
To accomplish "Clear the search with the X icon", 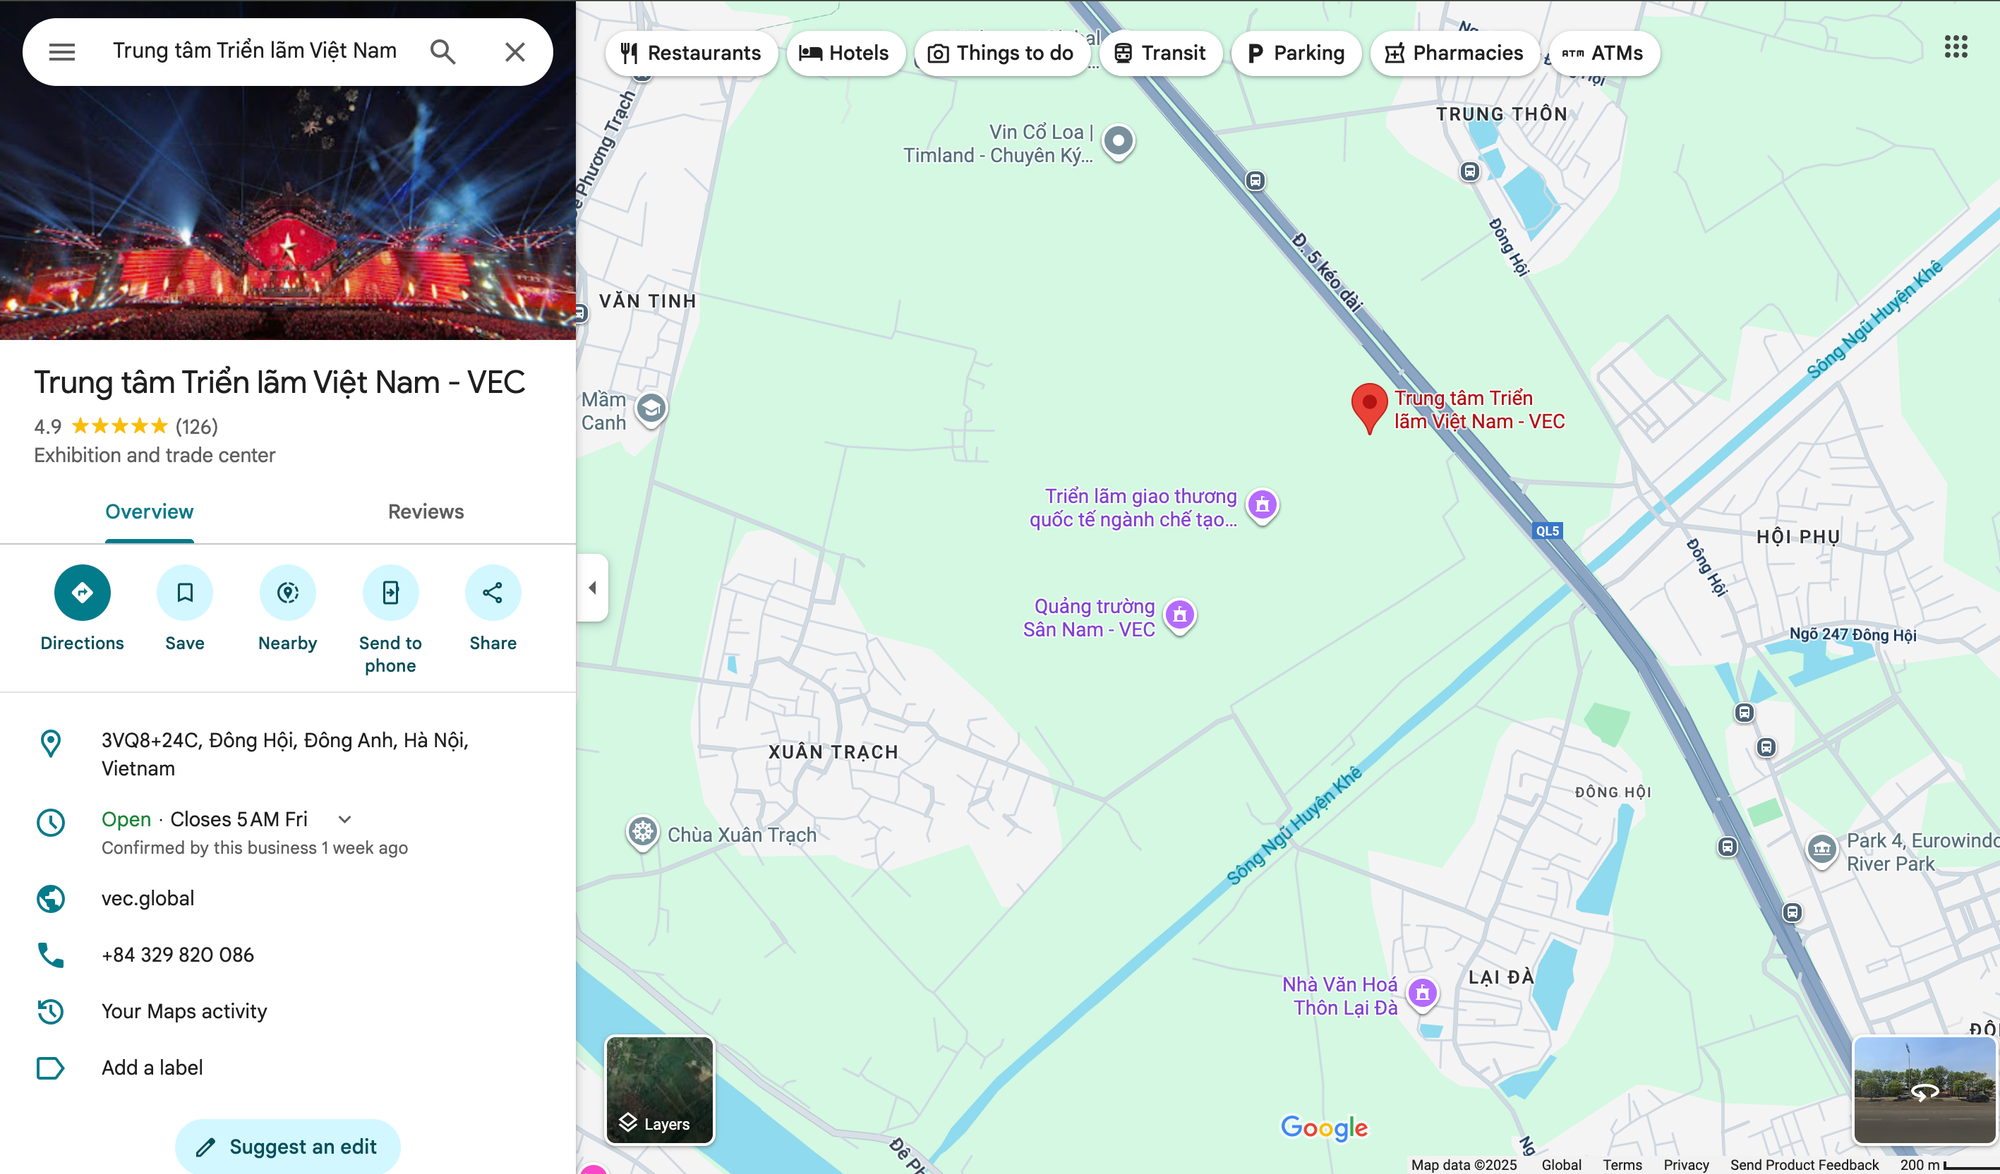I will pos(515,52).
